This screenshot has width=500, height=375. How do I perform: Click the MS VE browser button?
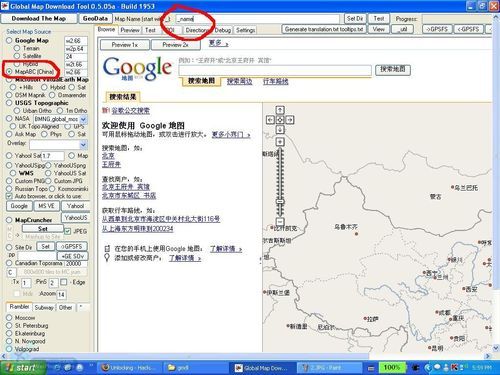click(47, 206)
